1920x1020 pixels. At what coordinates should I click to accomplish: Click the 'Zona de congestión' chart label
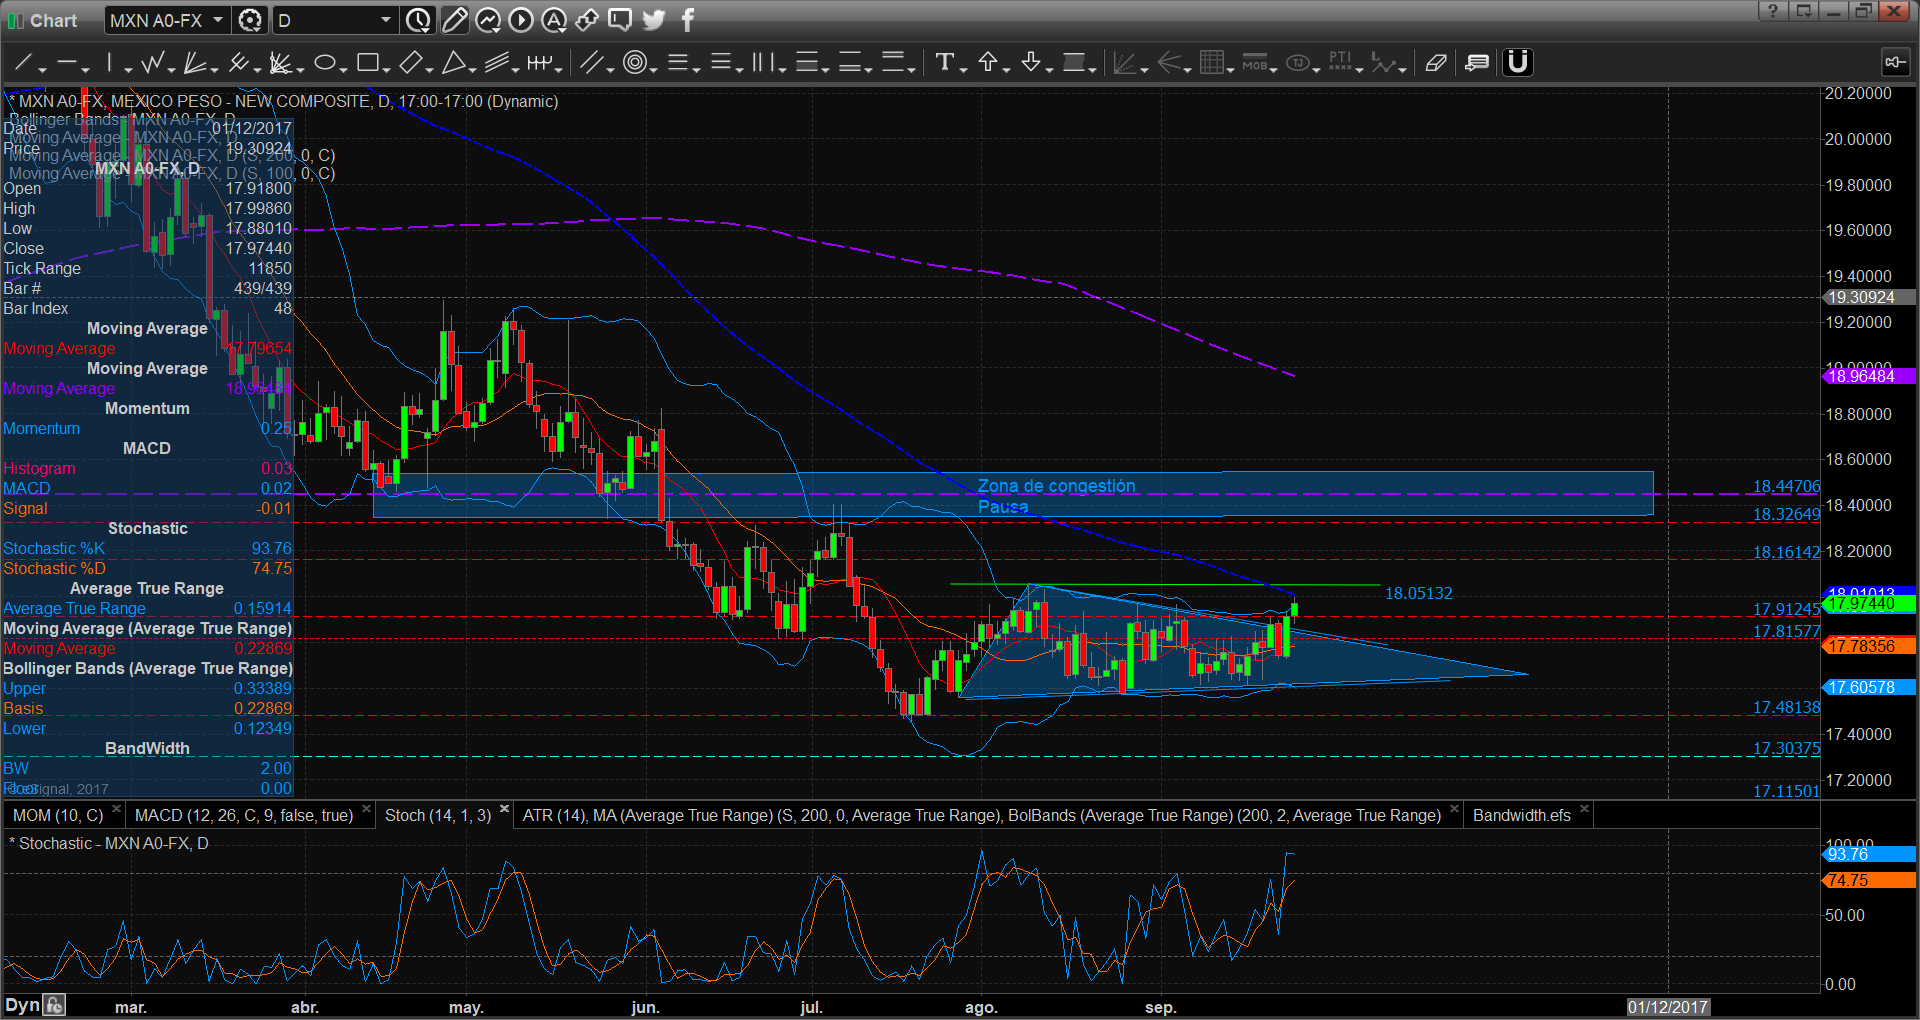coord(1056,486)
